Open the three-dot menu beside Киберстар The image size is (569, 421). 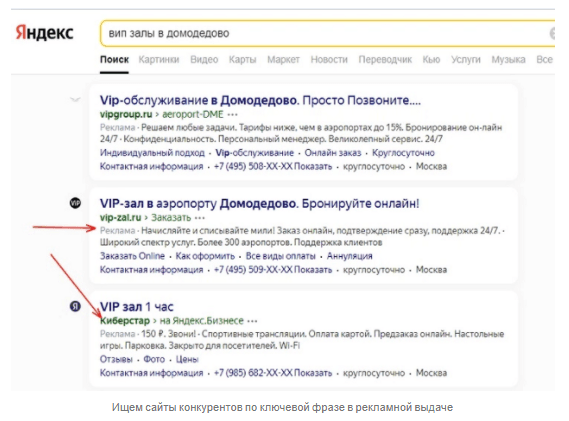click(x=252, y=321)
